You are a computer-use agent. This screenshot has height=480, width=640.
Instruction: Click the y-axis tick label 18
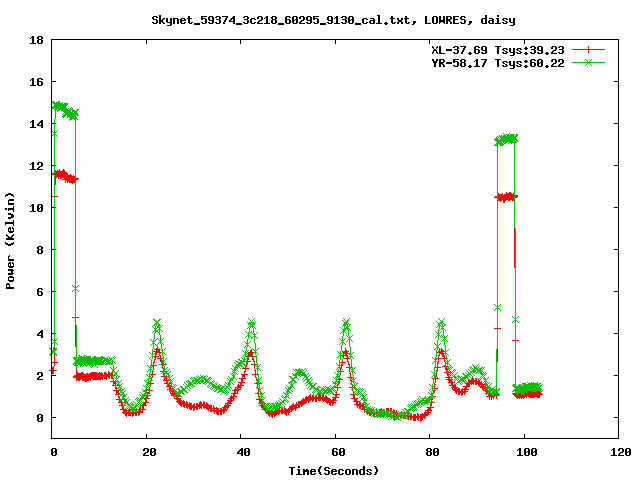pyautogui.click(x=37, y=40)
